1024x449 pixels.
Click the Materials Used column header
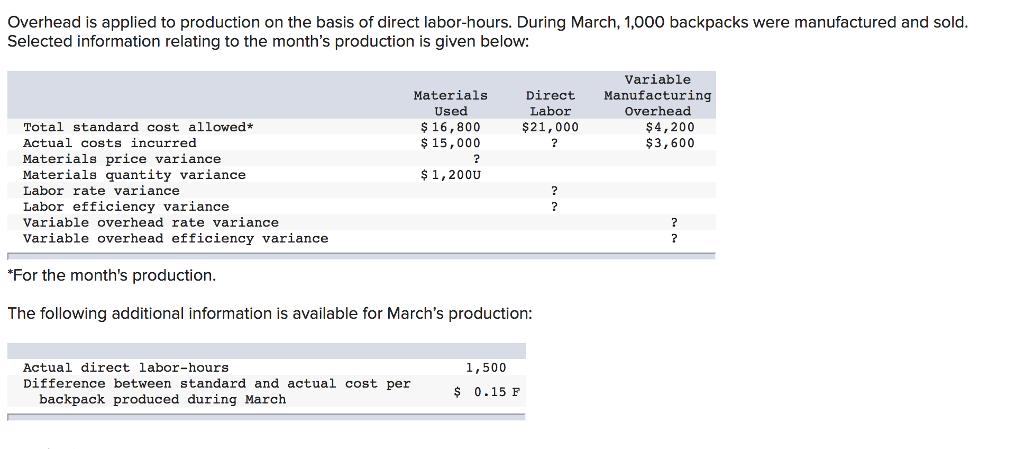coord(451,103)
